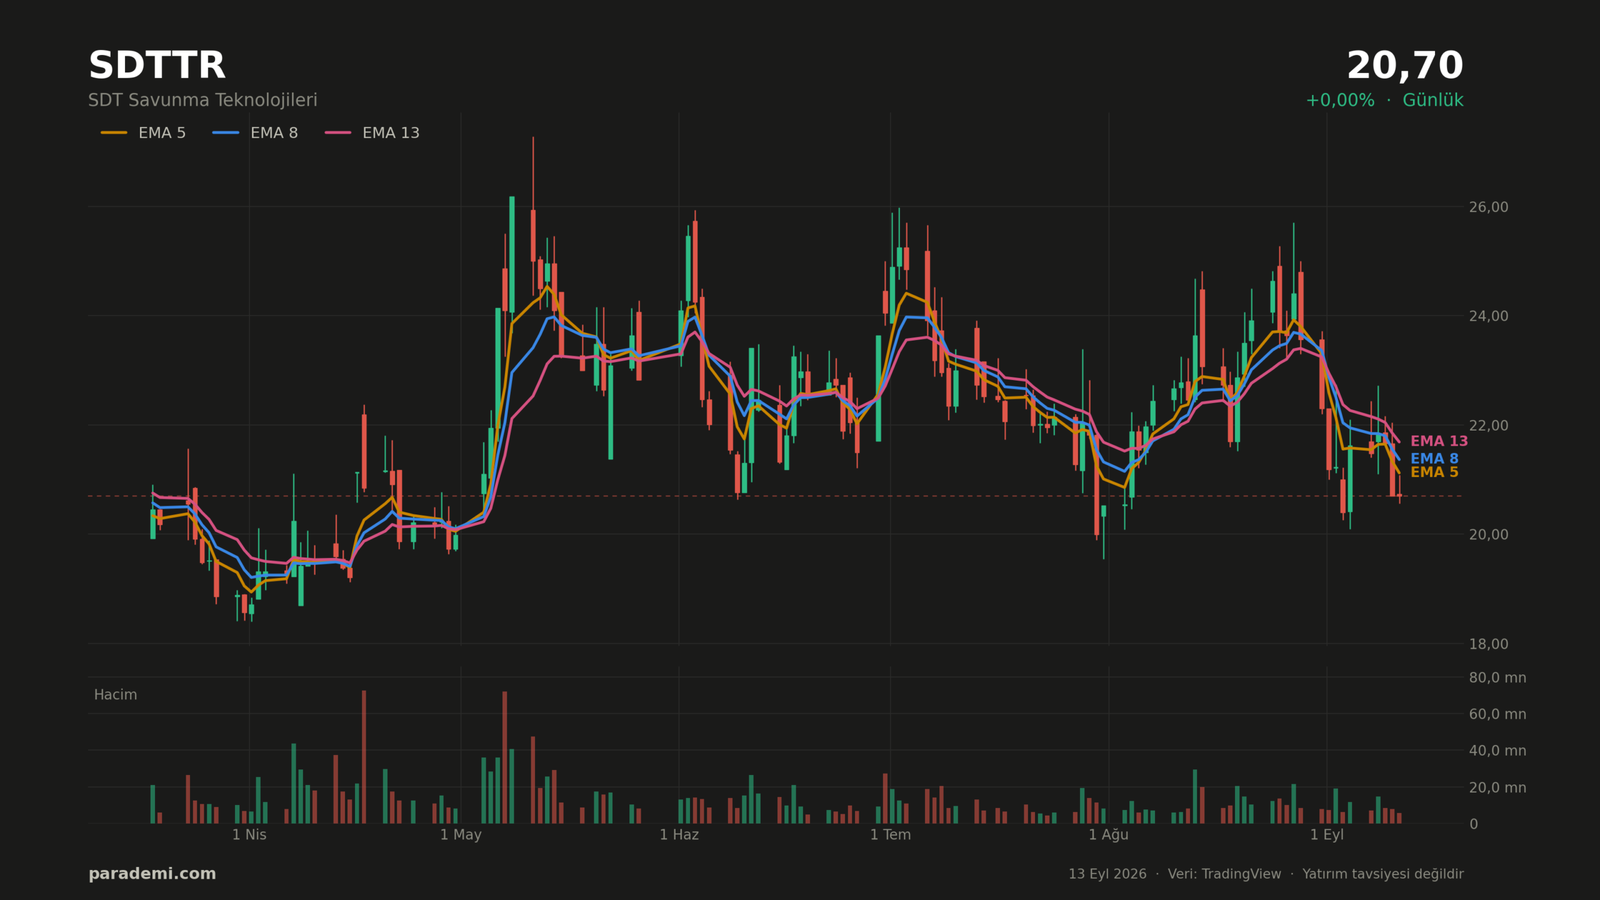Click the 22,00 price axis label
The height and width of the screenshot is (900, 1600).
[x=1489, y=426]
